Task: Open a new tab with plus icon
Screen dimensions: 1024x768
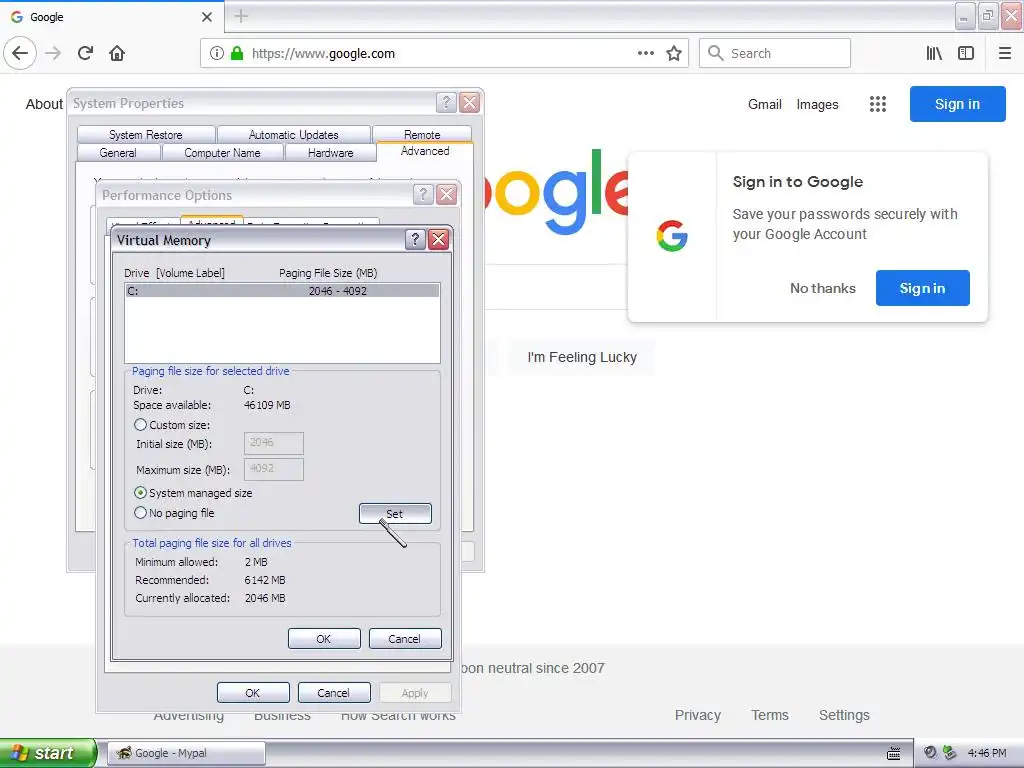Action: 241,16
